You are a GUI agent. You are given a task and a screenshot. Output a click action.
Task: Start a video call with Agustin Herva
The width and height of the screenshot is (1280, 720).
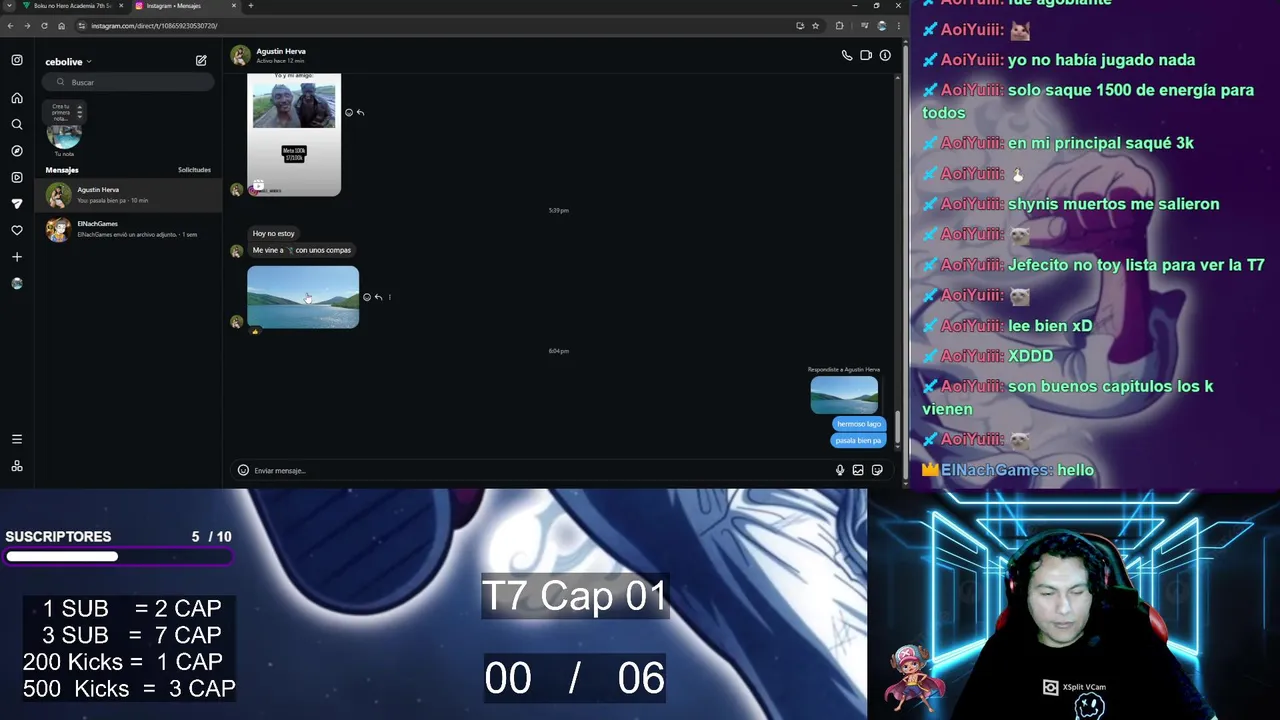(x=866, y=56)
